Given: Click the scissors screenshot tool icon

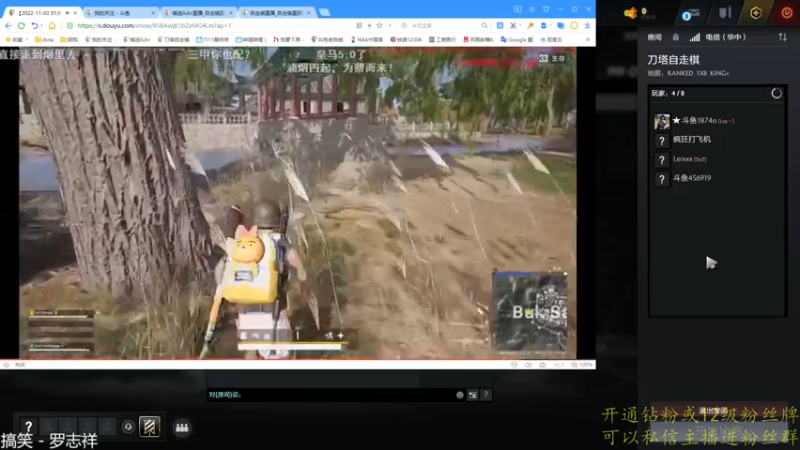Looking at the screenshot, I should 513,26.
